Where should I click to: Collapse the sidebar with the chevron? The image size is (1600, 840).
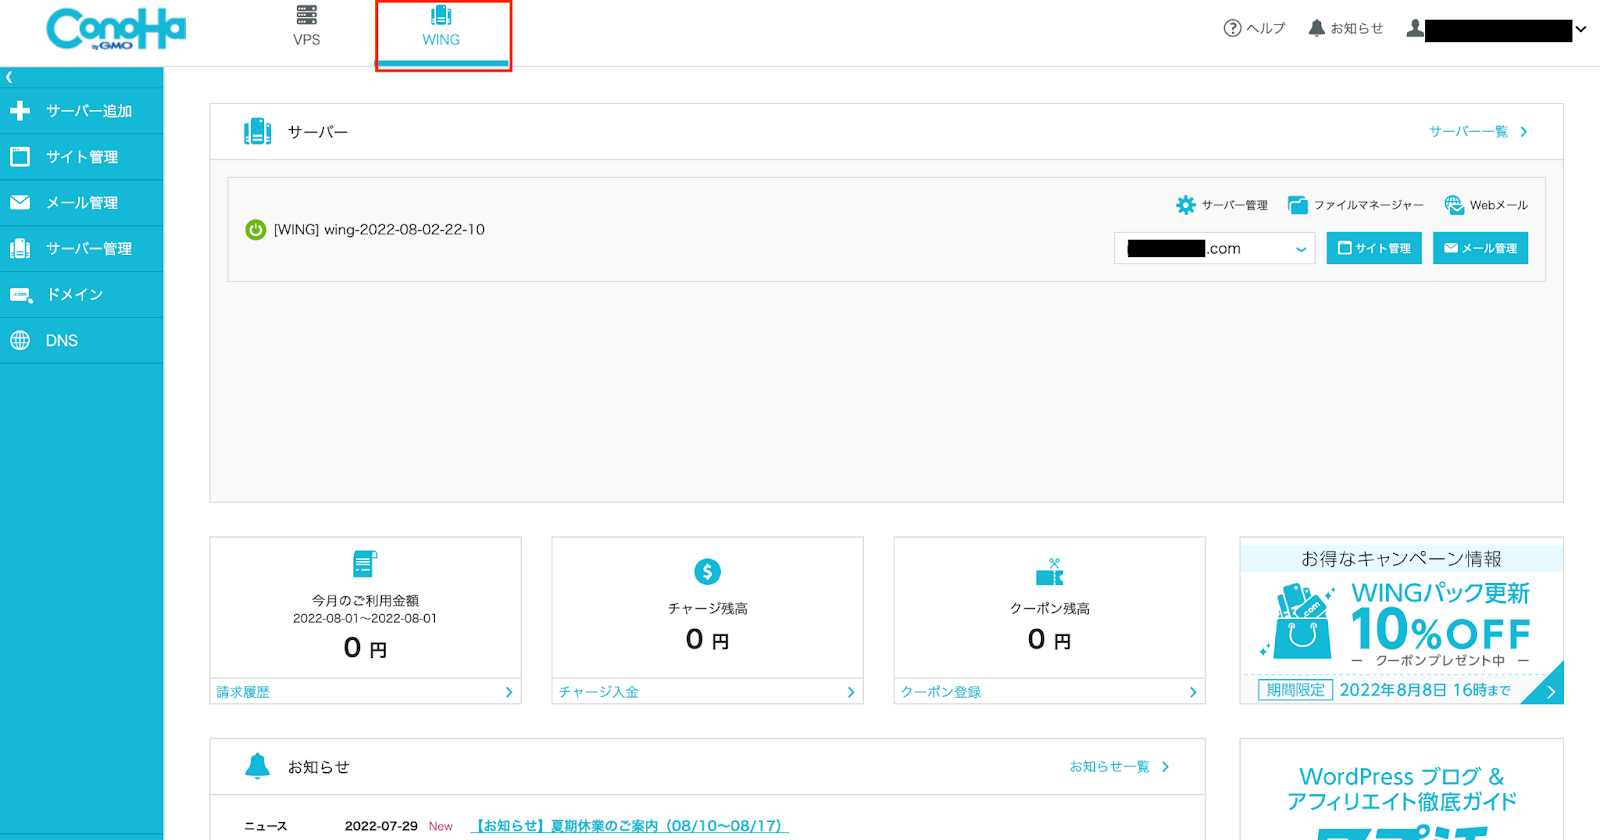click(x=9, y=77)
